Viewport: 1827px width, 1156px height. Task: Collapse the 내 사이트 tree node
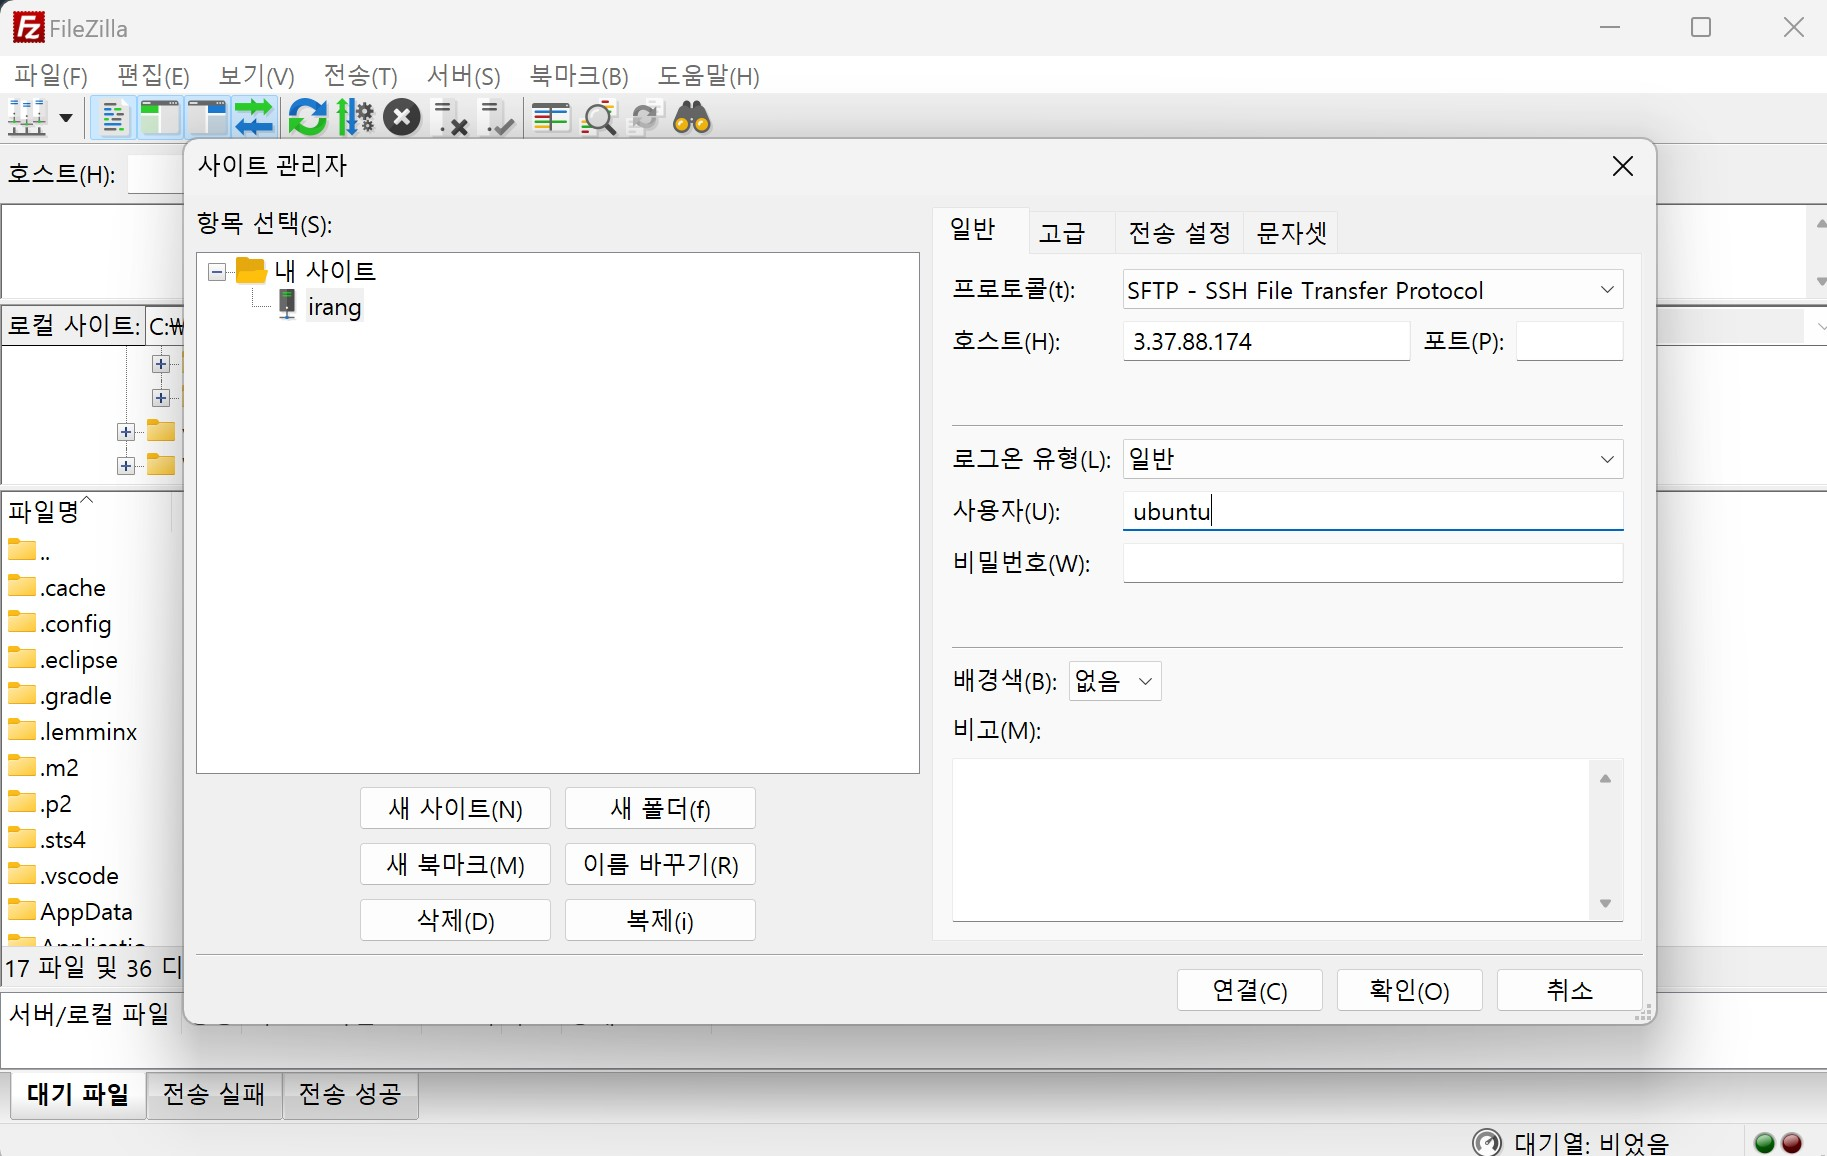pyautogui.click(x=217, y=271)
